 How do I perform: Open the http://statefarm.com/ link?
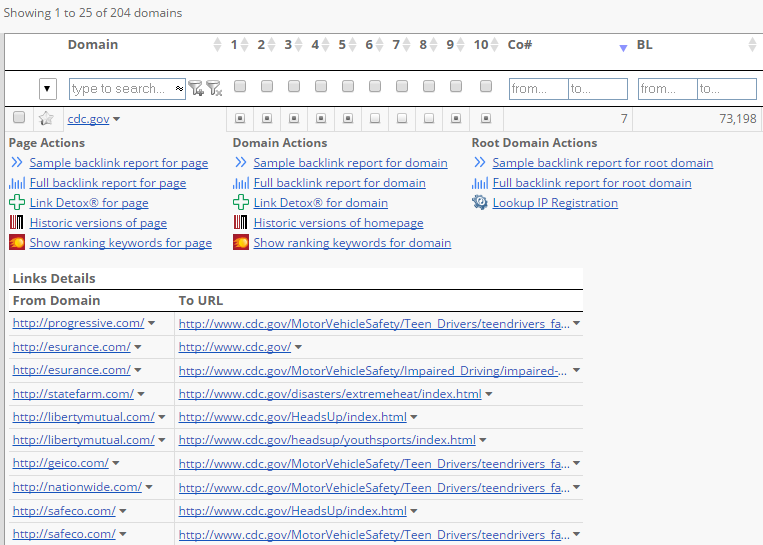coord(73,394)
